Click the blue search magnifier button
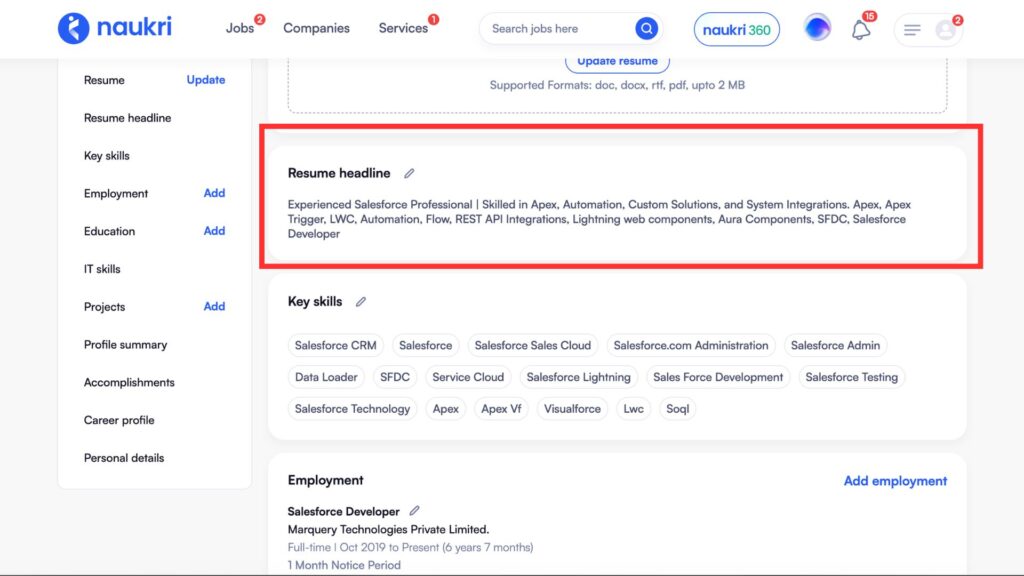Screen dimensions: 1024x576 pyautogui.click(x=647, y=29)
